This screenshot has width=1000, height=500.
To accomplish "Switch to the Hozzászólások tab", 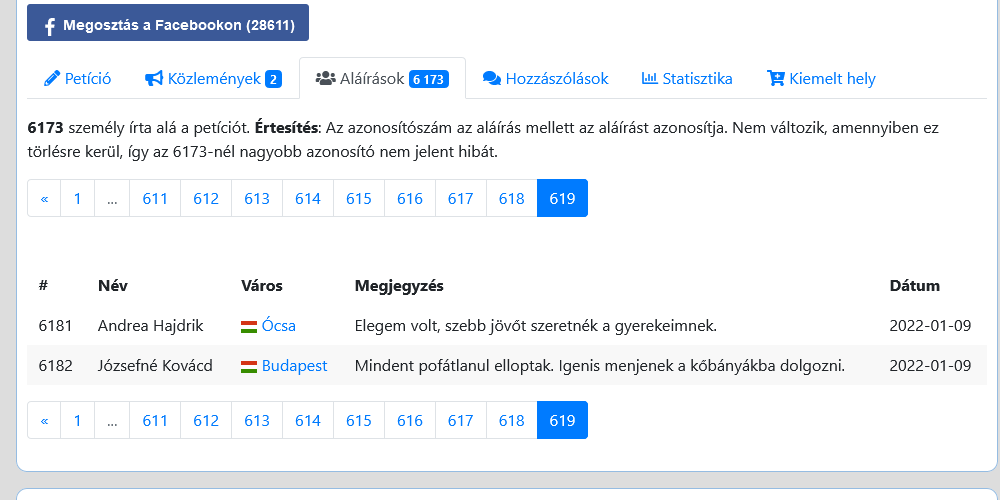I will click(x=545, y=78).
